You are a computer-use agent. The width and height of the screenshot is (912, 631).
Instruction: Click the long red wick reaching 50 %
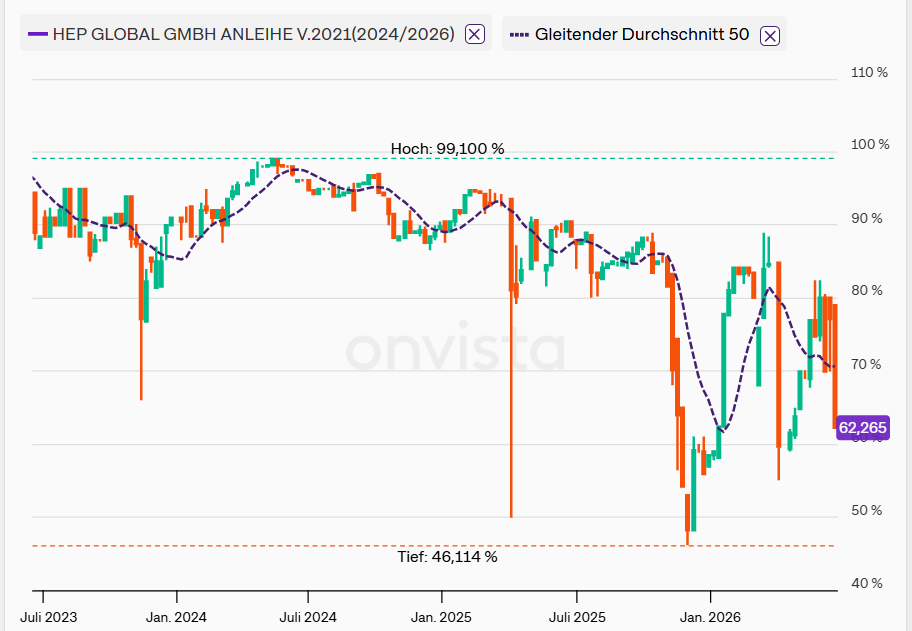[x=511, y=407]
